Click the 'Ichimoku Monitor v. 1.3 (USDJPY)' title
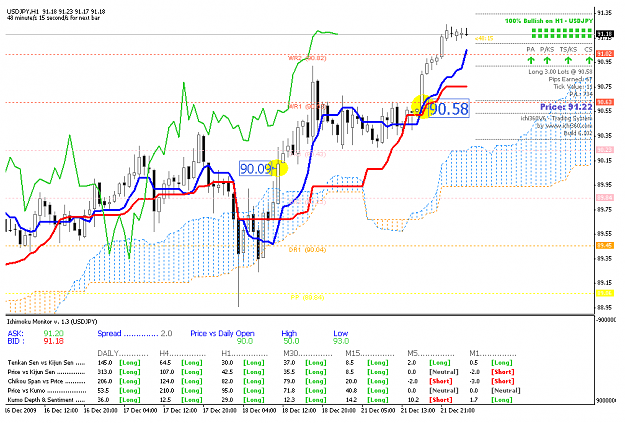The width and height of the screenshot is (625, 423). [52, 322]
